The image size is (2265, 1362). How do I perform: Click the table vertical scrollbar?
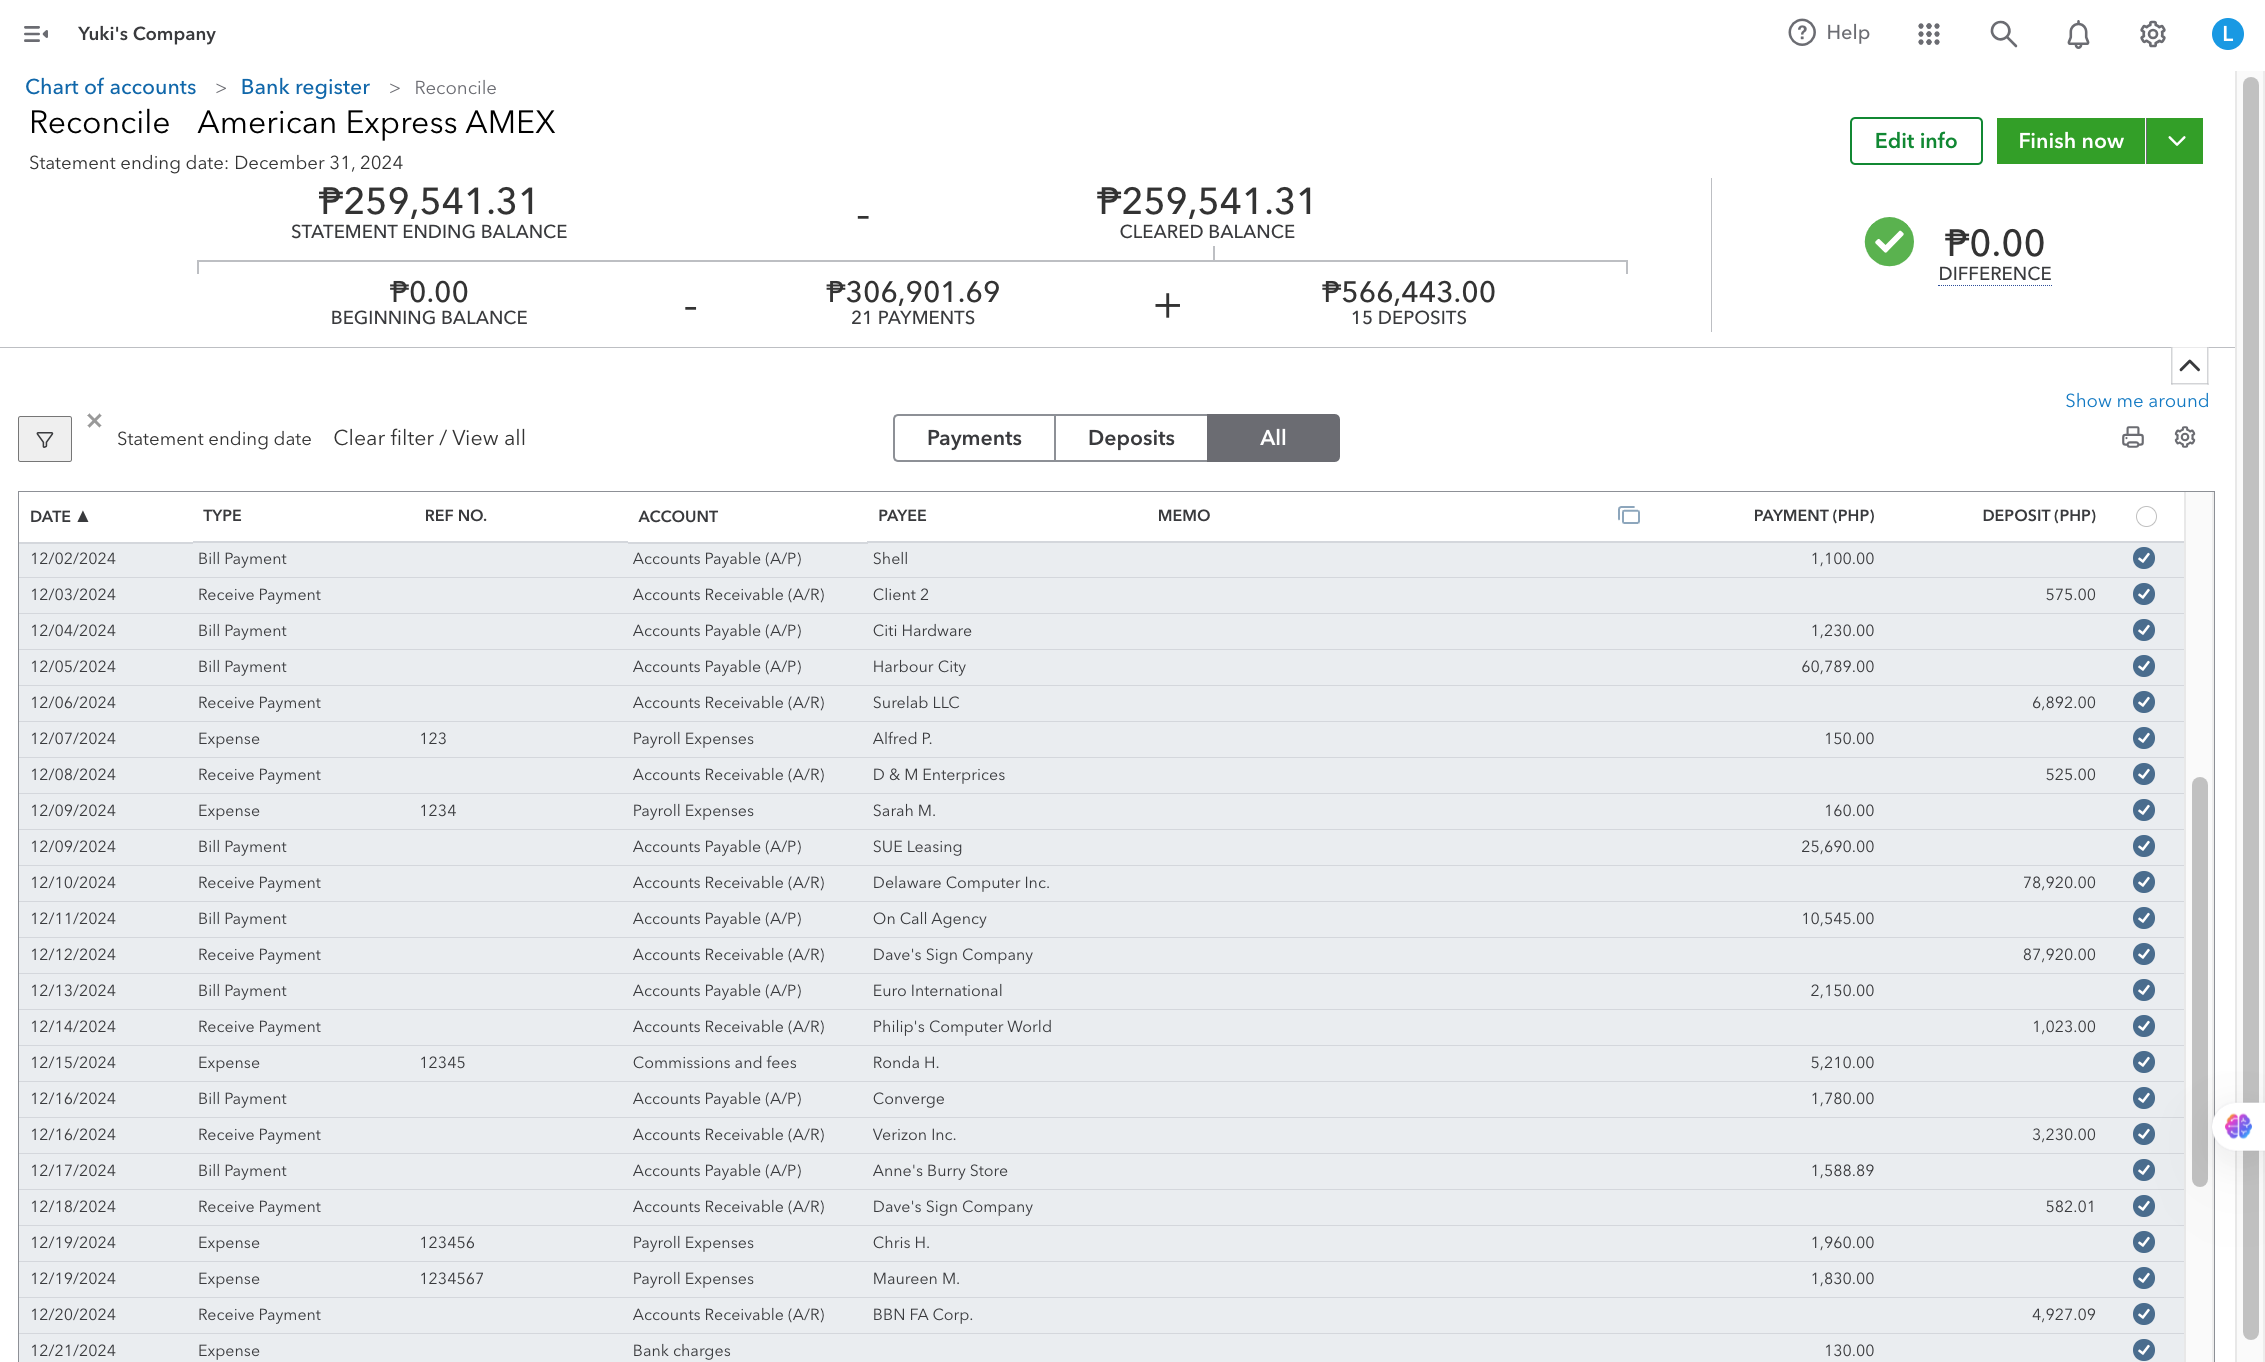(2199, 980)
